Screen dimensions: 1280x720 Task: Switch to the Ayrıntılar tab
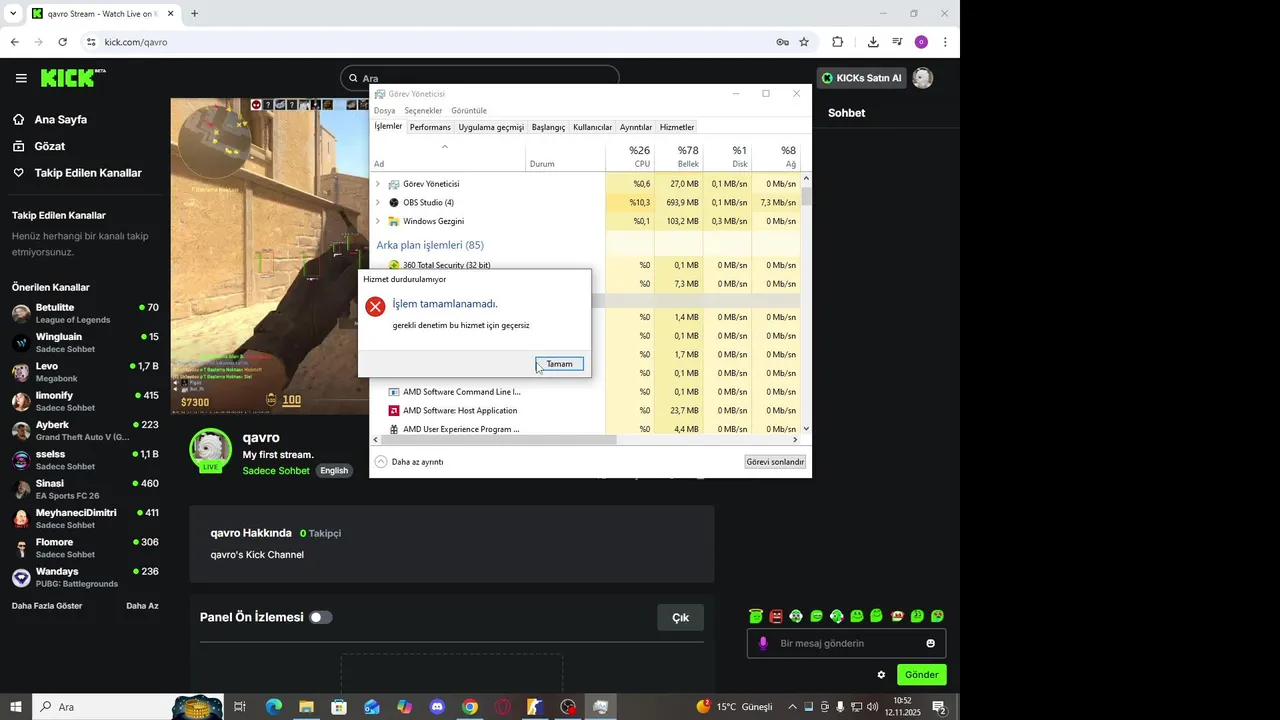(x=636, y=127)
